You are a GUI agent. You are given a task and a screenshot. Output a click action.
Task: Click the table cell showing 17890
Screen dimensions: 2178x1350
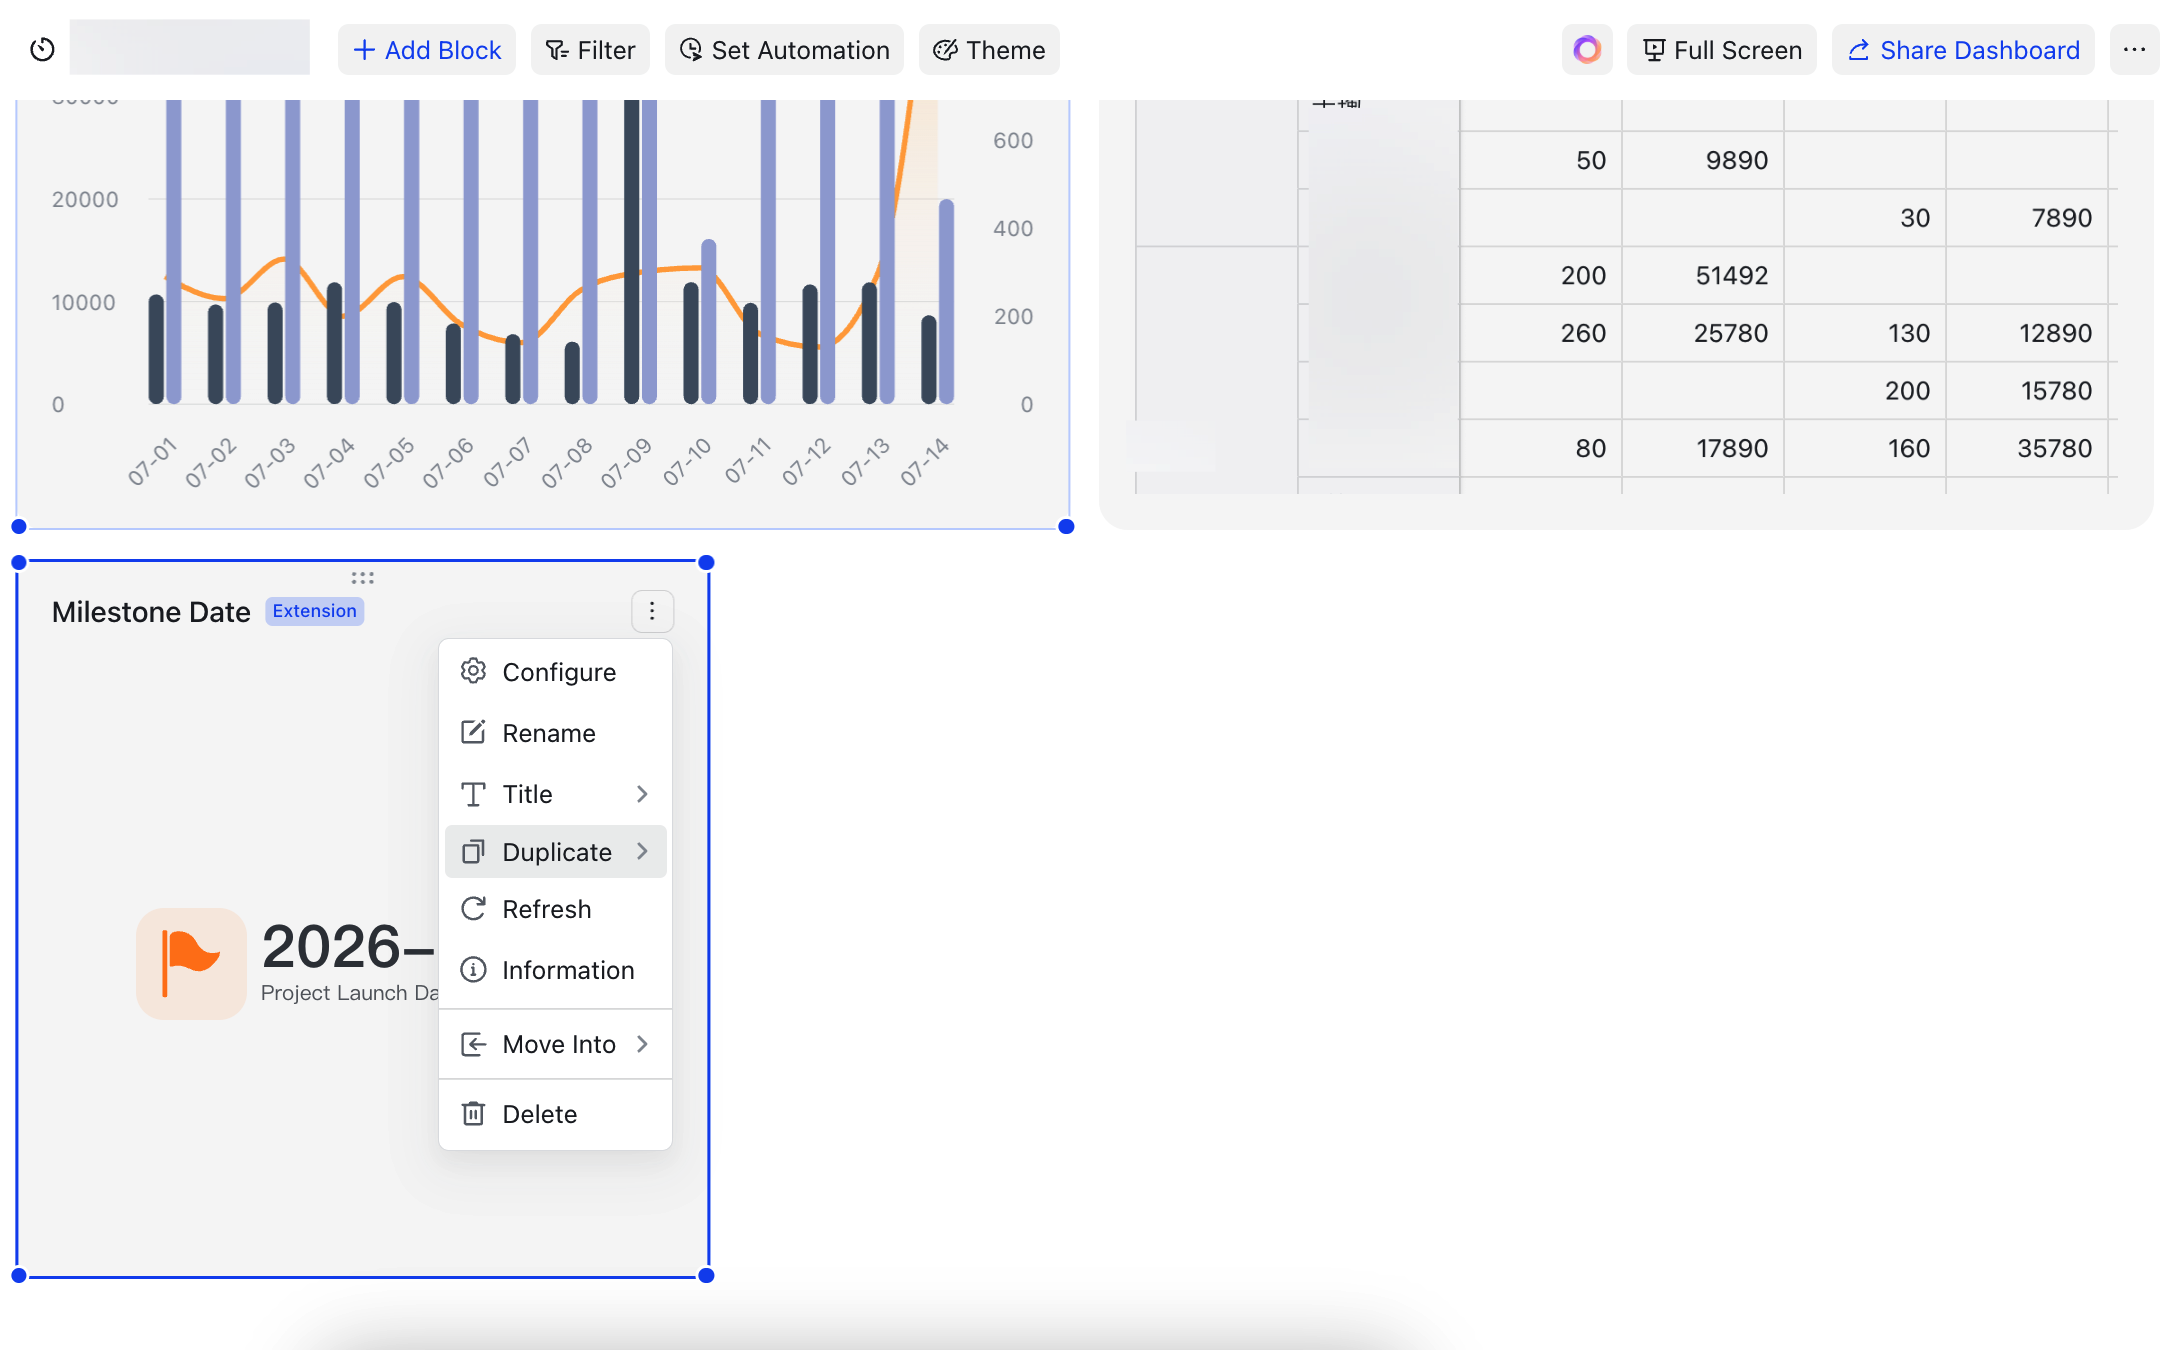coord(1702,448)
